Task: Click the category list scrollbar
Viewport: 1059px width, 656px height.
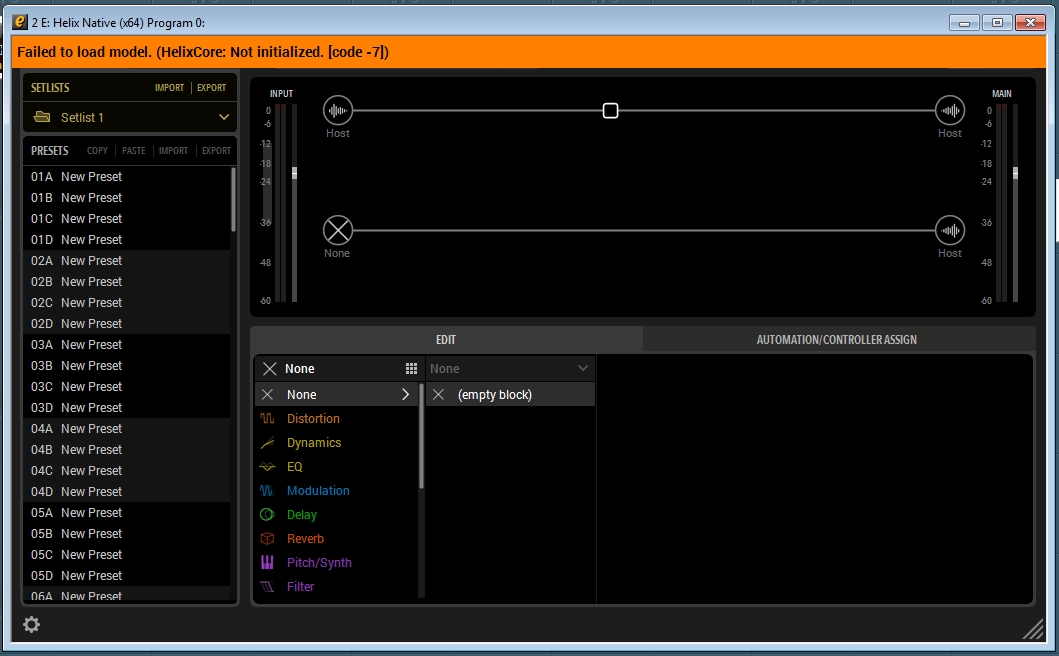Action: tap(421, 436)
